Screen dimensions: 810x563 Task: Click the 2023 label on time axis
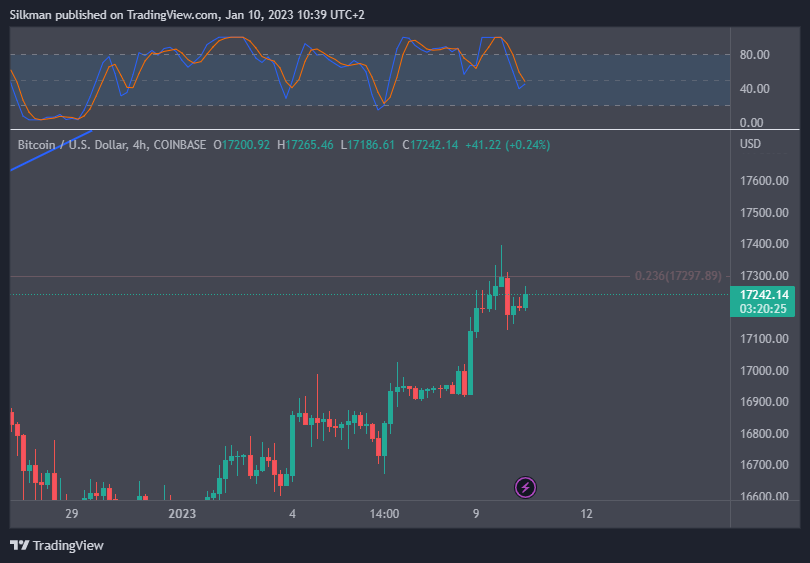pyautogui.click(x=182, y=514)
